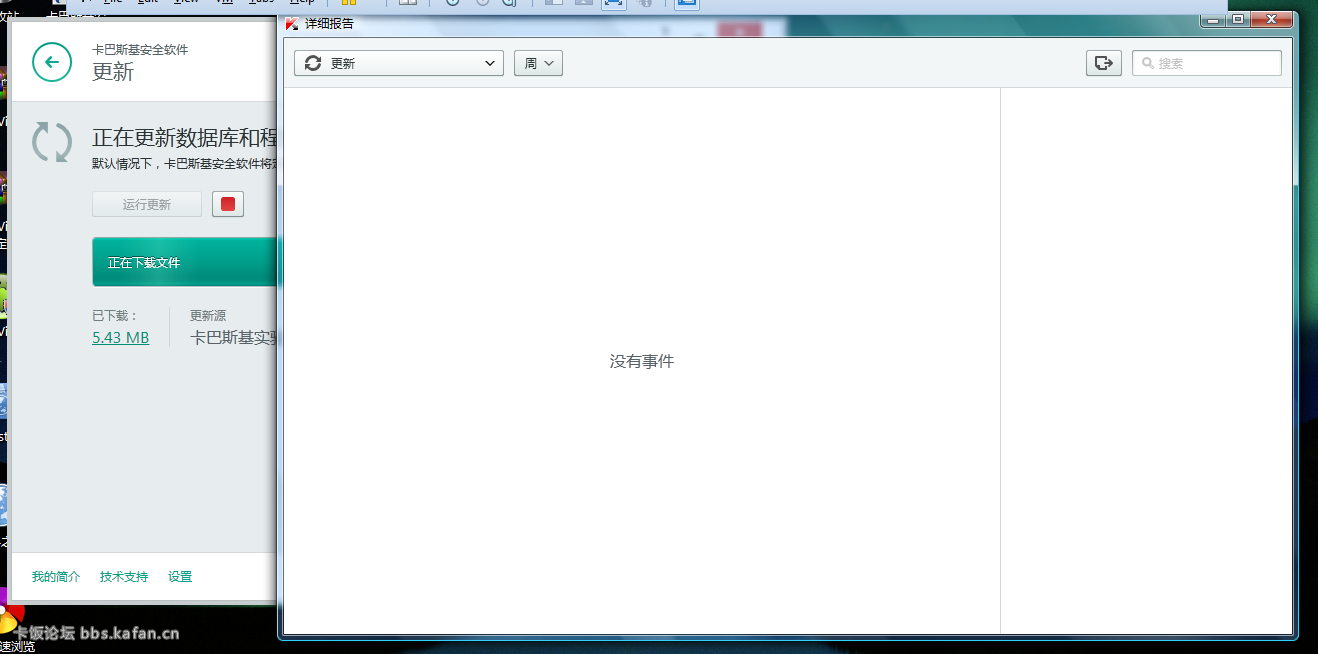1318x654 pixels.
Task: Click the export report icon button
Action: (x=1104, y=63)
